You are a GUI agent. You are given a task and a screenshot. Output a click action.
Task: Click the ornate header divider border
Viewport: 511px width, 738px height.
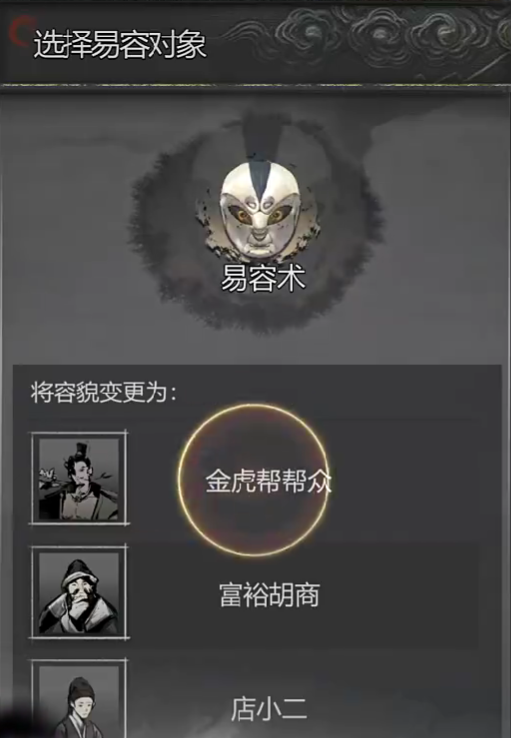[256, 86]
